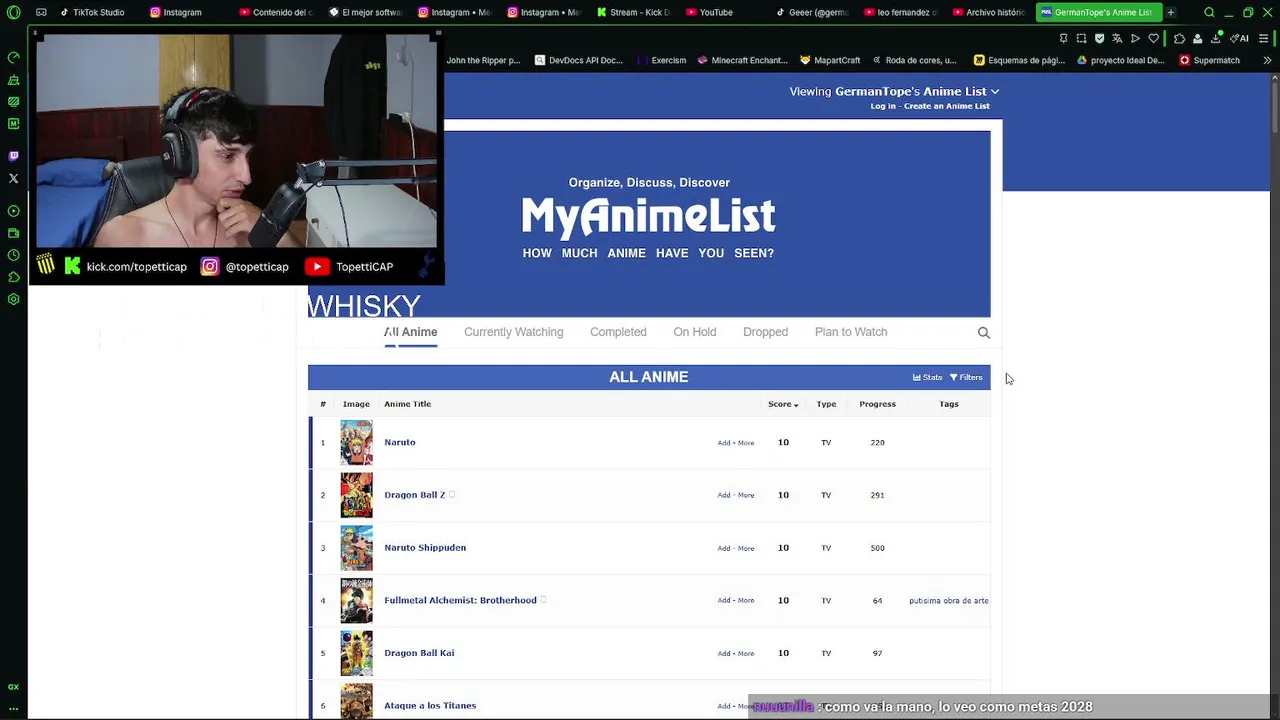This screenshot has height=720, width=1280.
Task: Click the Create an Anime List link
Action: (947, 106)
